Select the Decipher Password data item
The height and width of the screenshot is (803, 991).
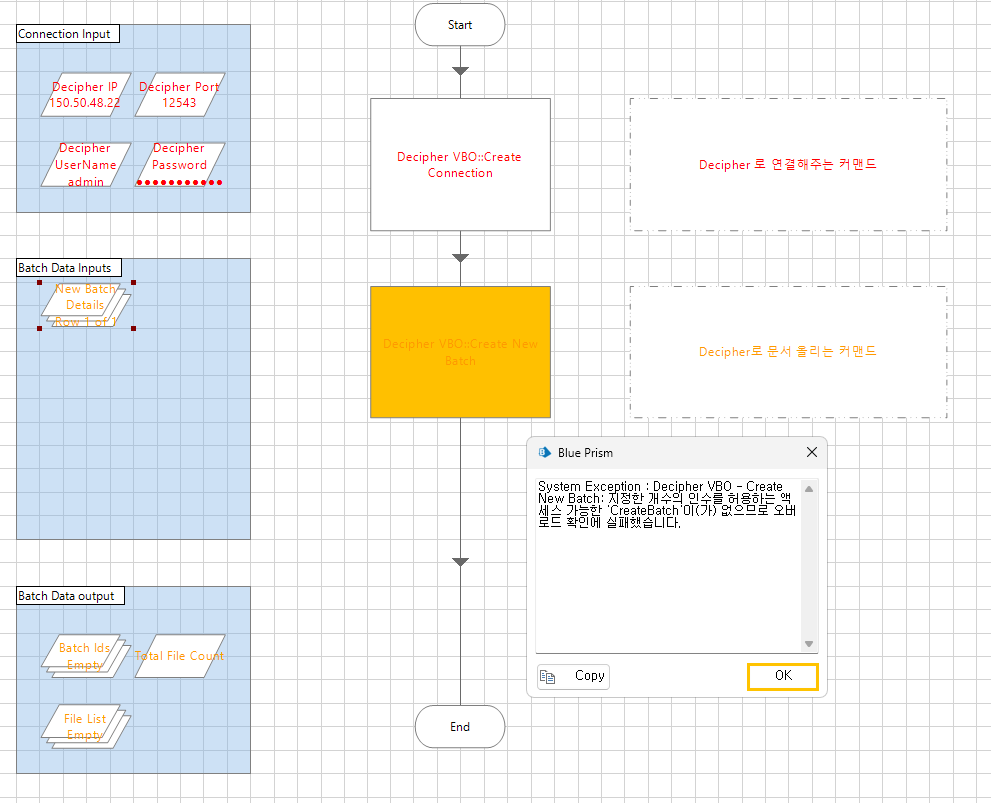coord(179,164)
